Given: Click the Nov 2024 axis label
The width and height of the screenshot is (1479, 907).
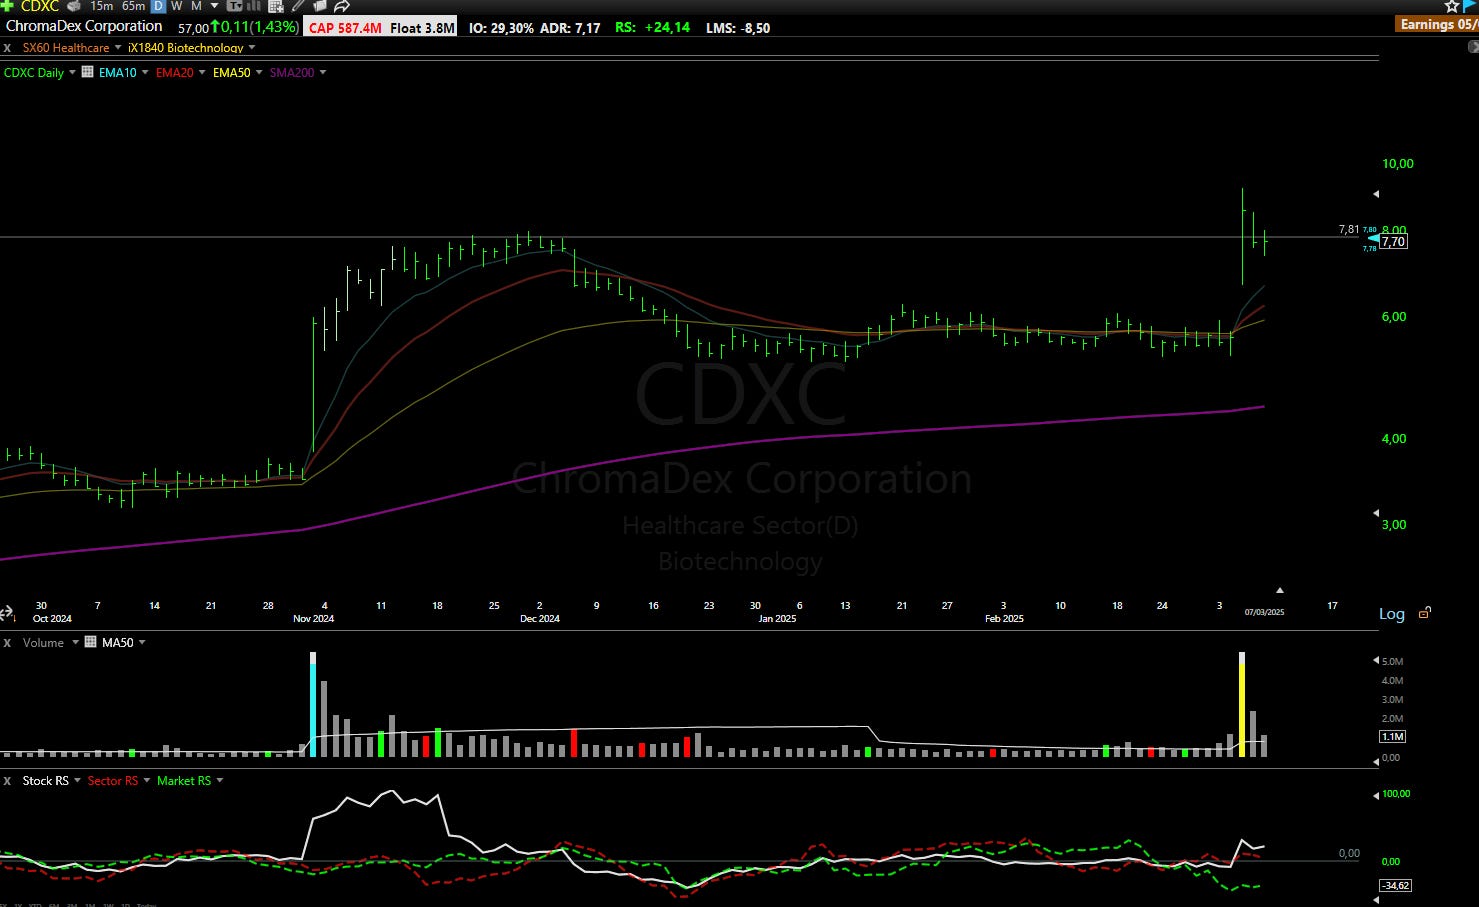Looking at the screenshot, I should [x=313, y=619].
